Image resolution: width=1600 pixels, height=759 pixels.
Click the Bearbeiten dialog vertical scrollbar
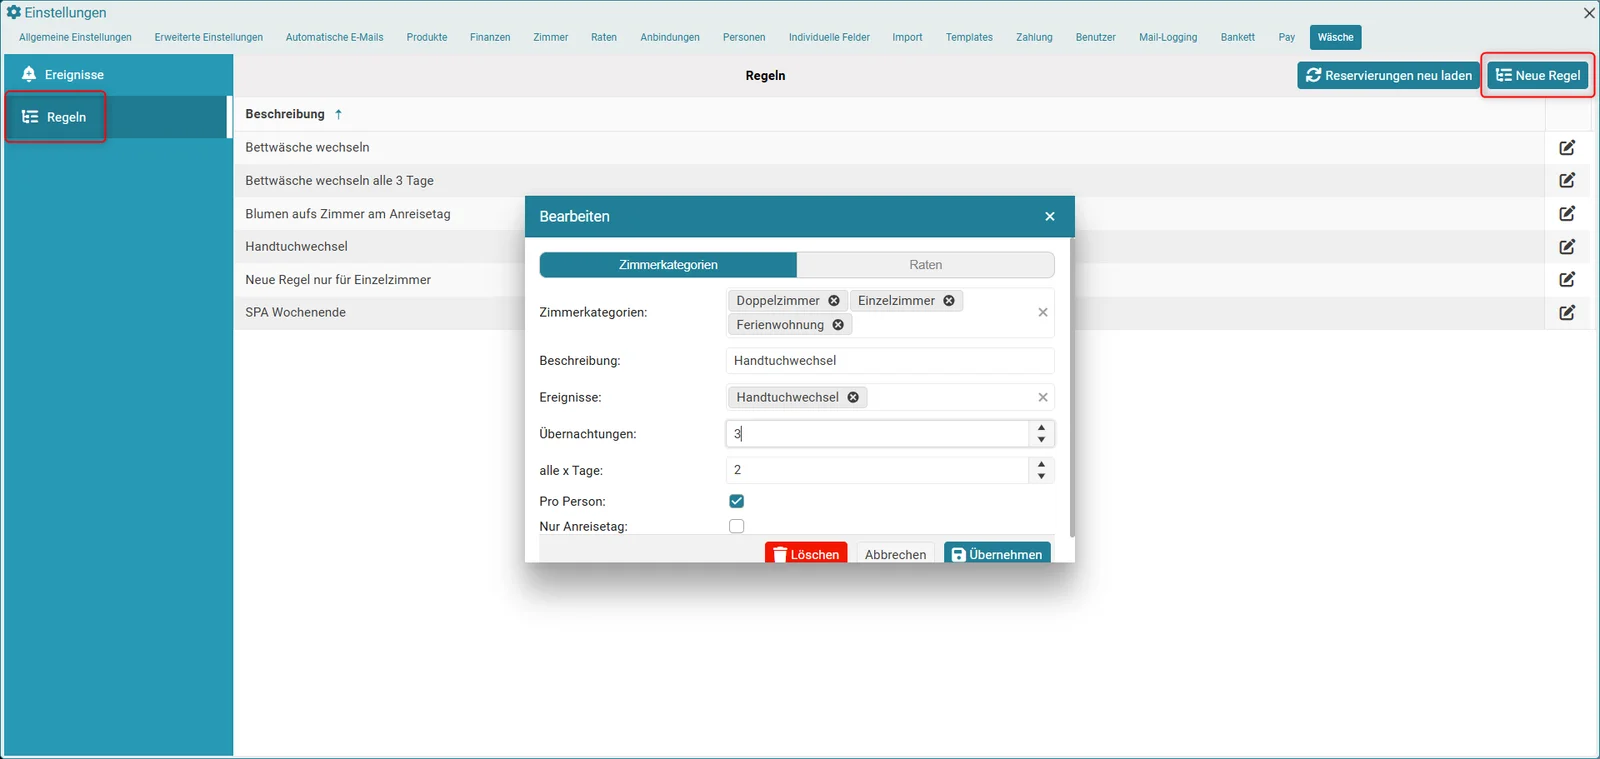[1072, 386]
